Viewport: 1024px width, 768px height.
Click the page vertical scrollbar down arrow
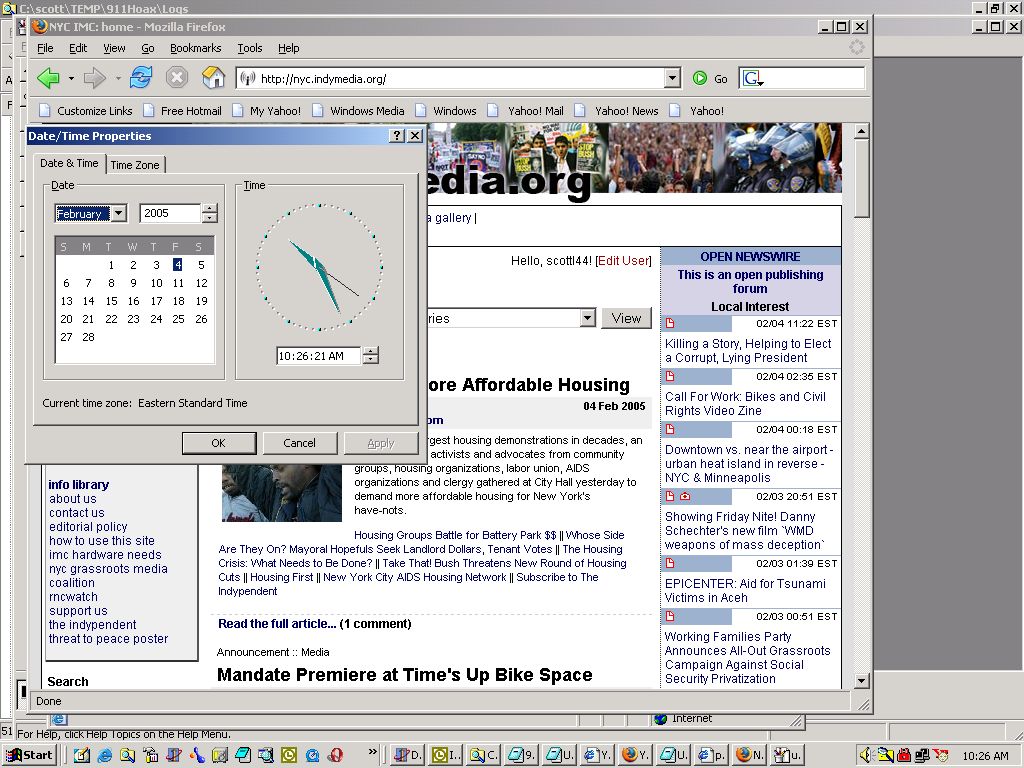click(x=862, y=681)
